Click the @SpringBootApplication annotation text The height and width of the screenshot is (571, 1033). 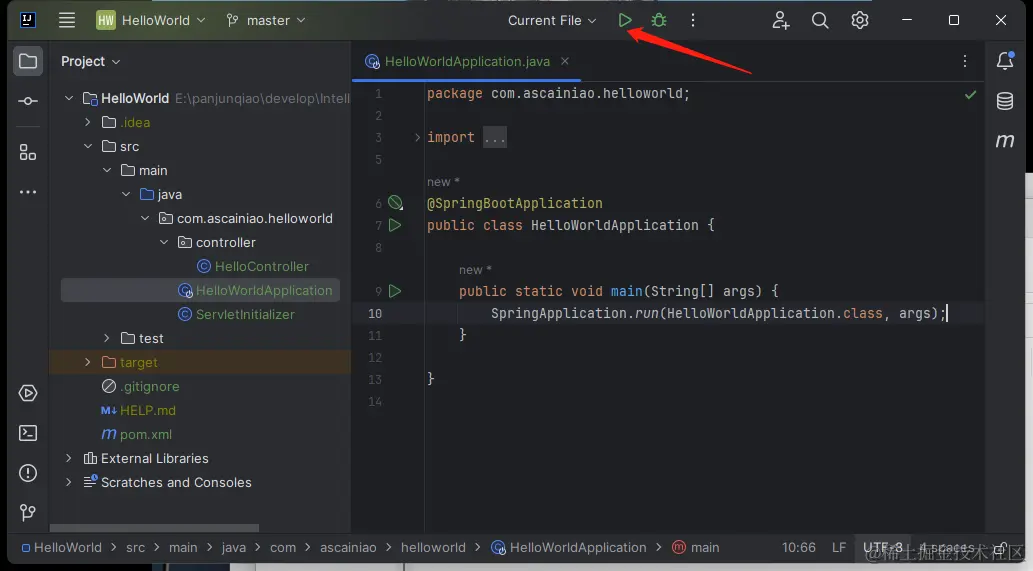[x=515, y=203]
